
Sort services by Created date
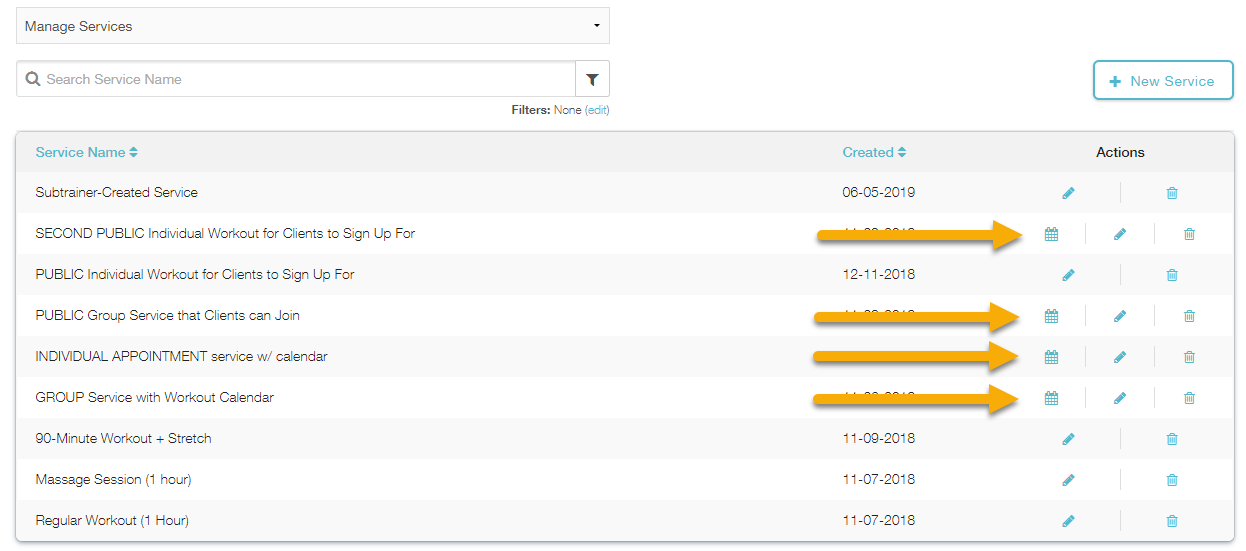click(874, 153)
